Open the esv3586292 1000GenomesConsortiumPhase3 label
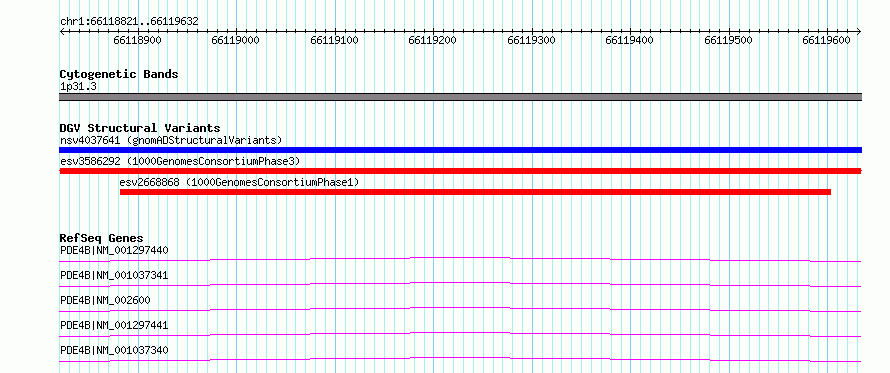The width and height of the screenshot is (890, 373). click(180, 161)
